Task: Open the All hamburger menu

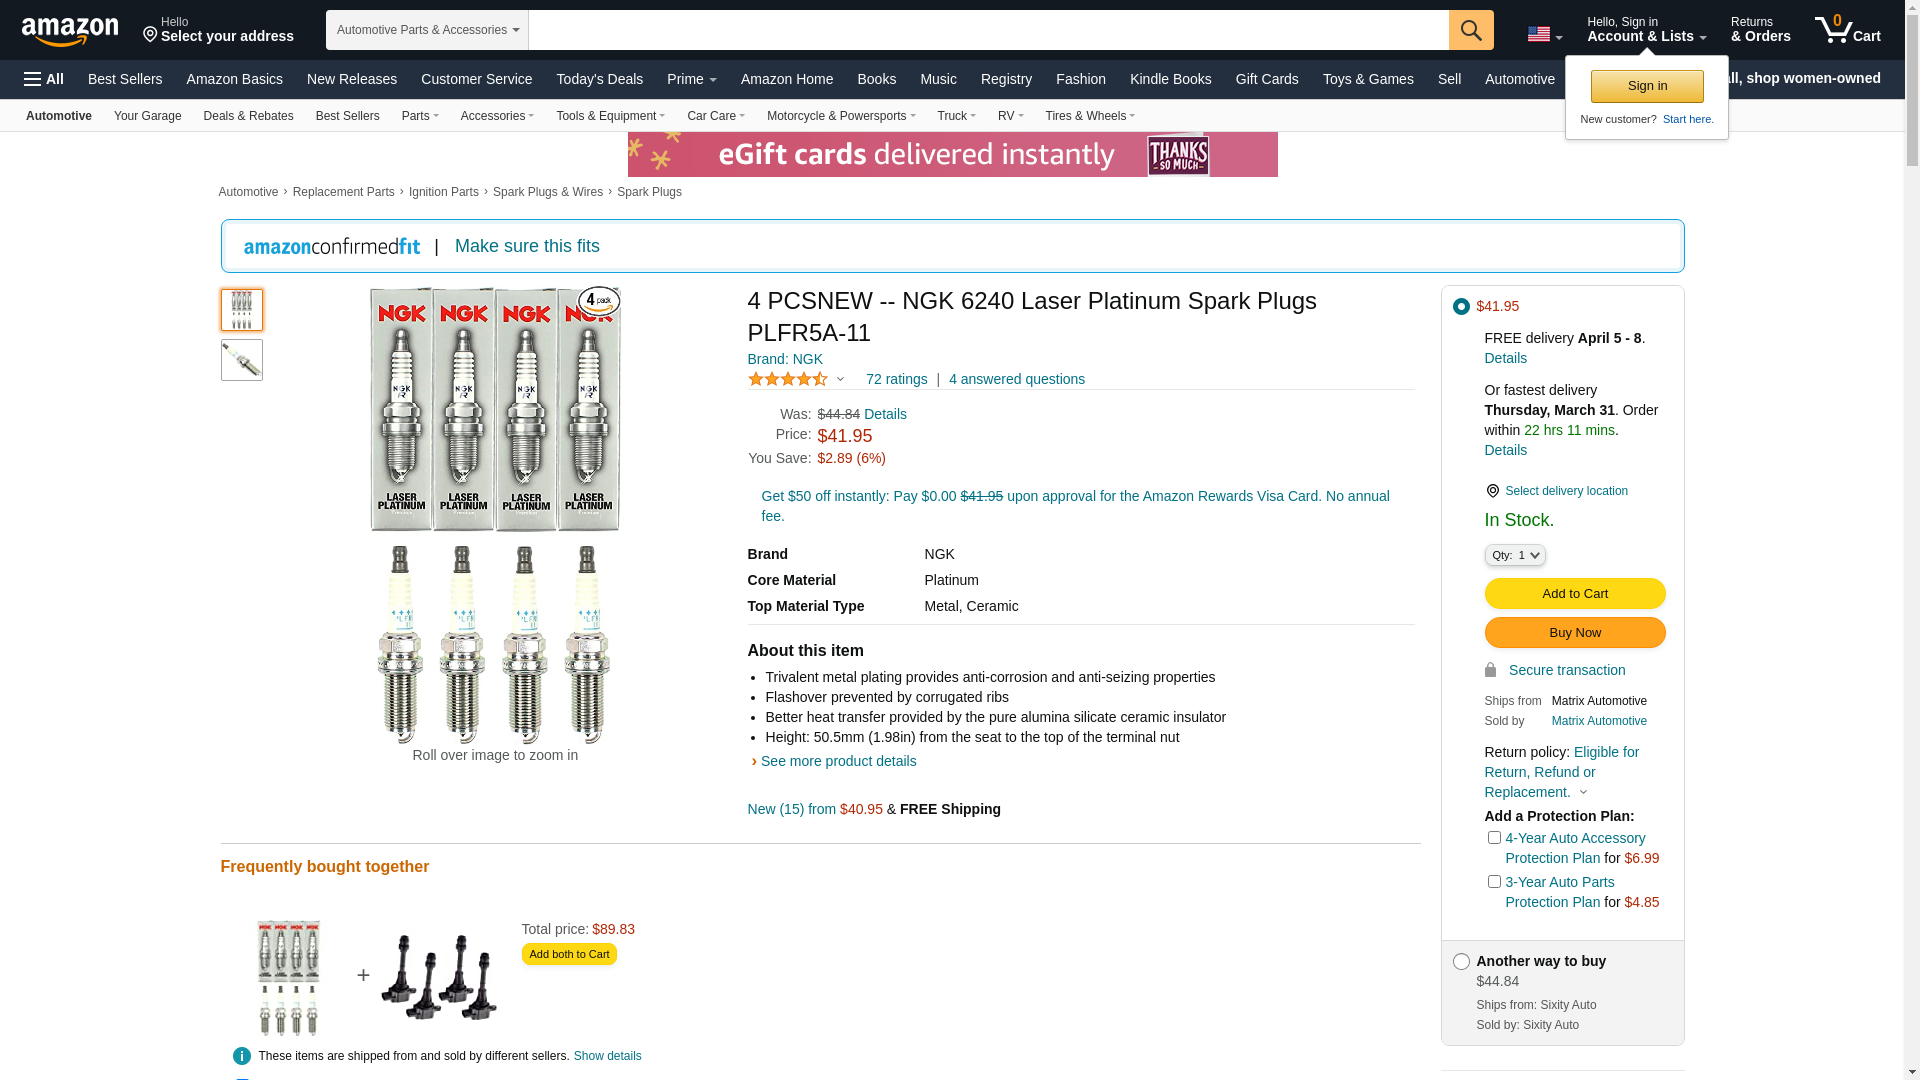Action: 44,79
